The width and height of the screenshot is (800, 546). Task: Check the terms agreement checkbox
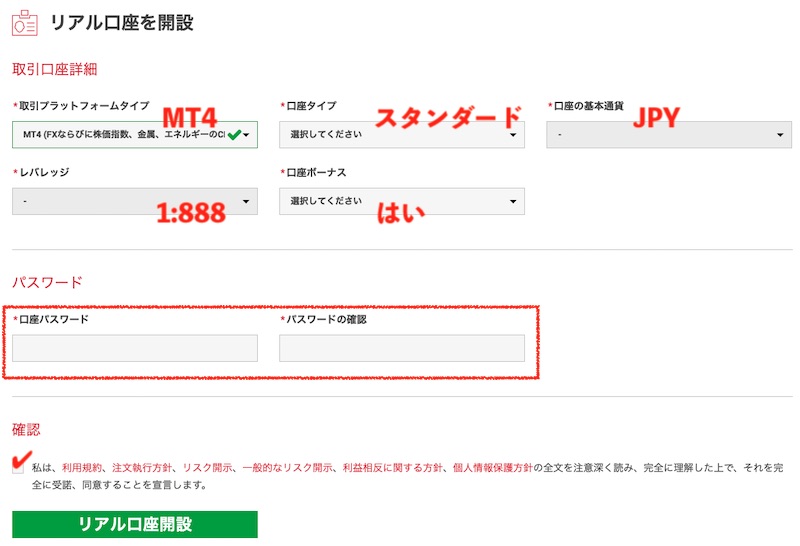[18, 467]
